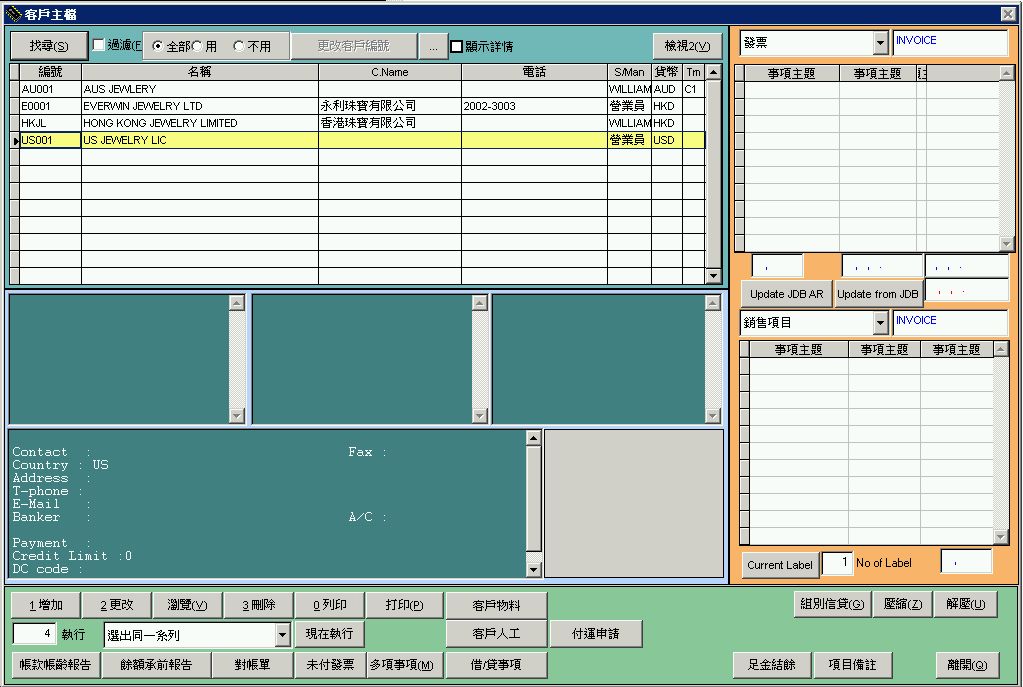Click the 瀏覽(V) browse button
Image resolution: width=1023 pixels, height=687 pixels.
click(x=187, y=605)
